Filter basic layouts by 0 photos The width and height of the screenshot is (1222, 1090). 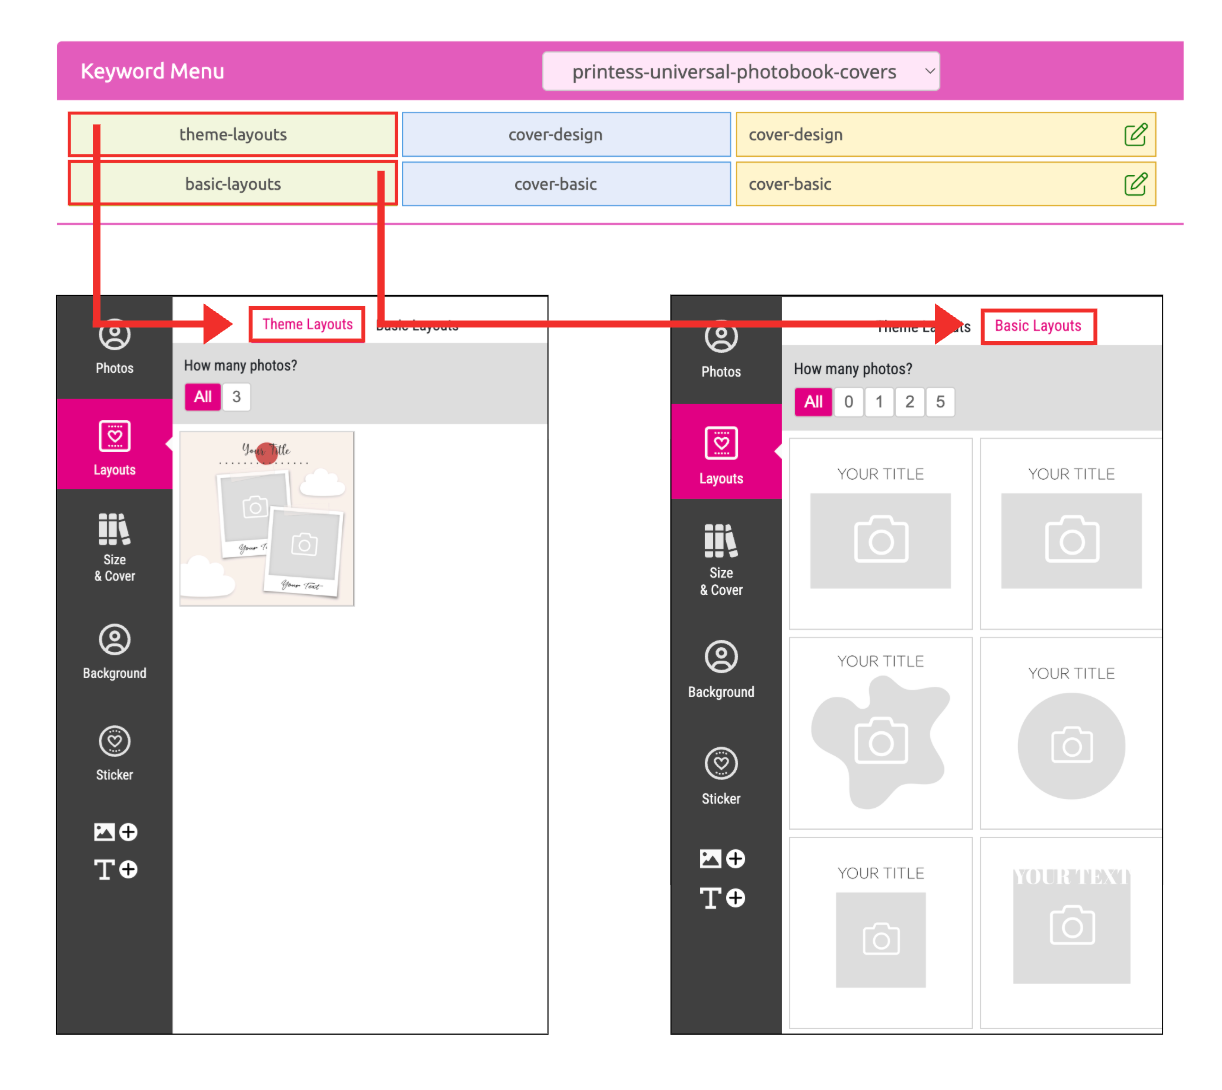[849, 402]
